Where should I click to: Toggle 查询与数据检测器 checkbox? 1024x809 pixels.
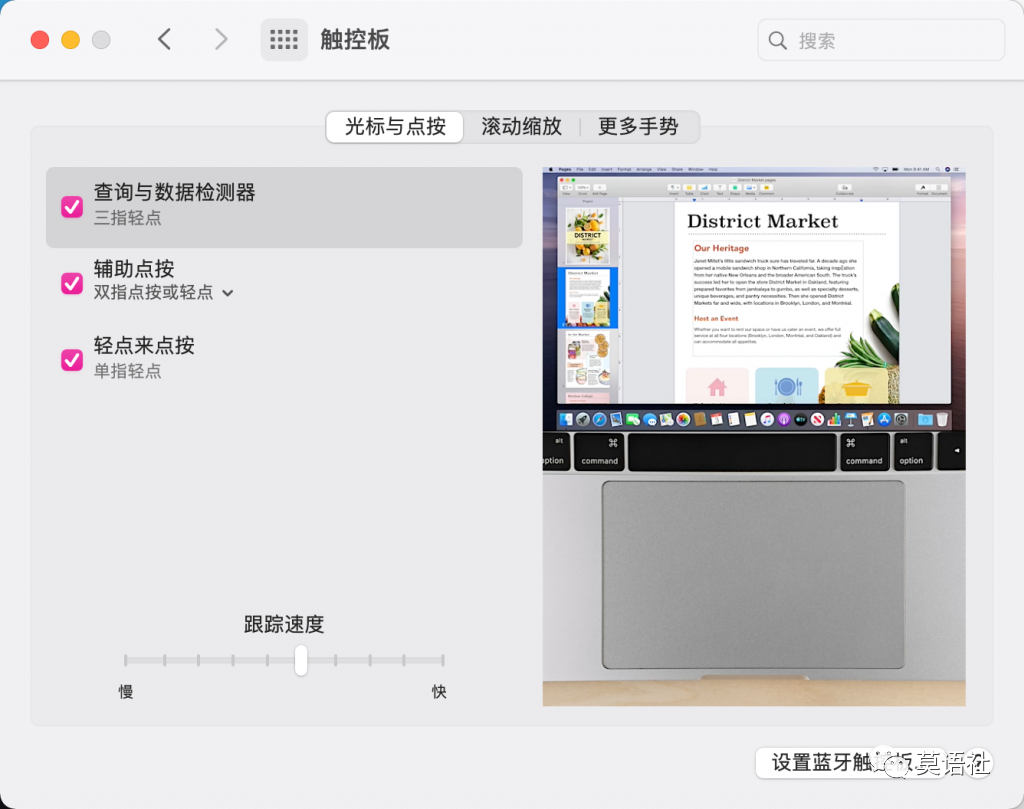(x=72, y=207)
